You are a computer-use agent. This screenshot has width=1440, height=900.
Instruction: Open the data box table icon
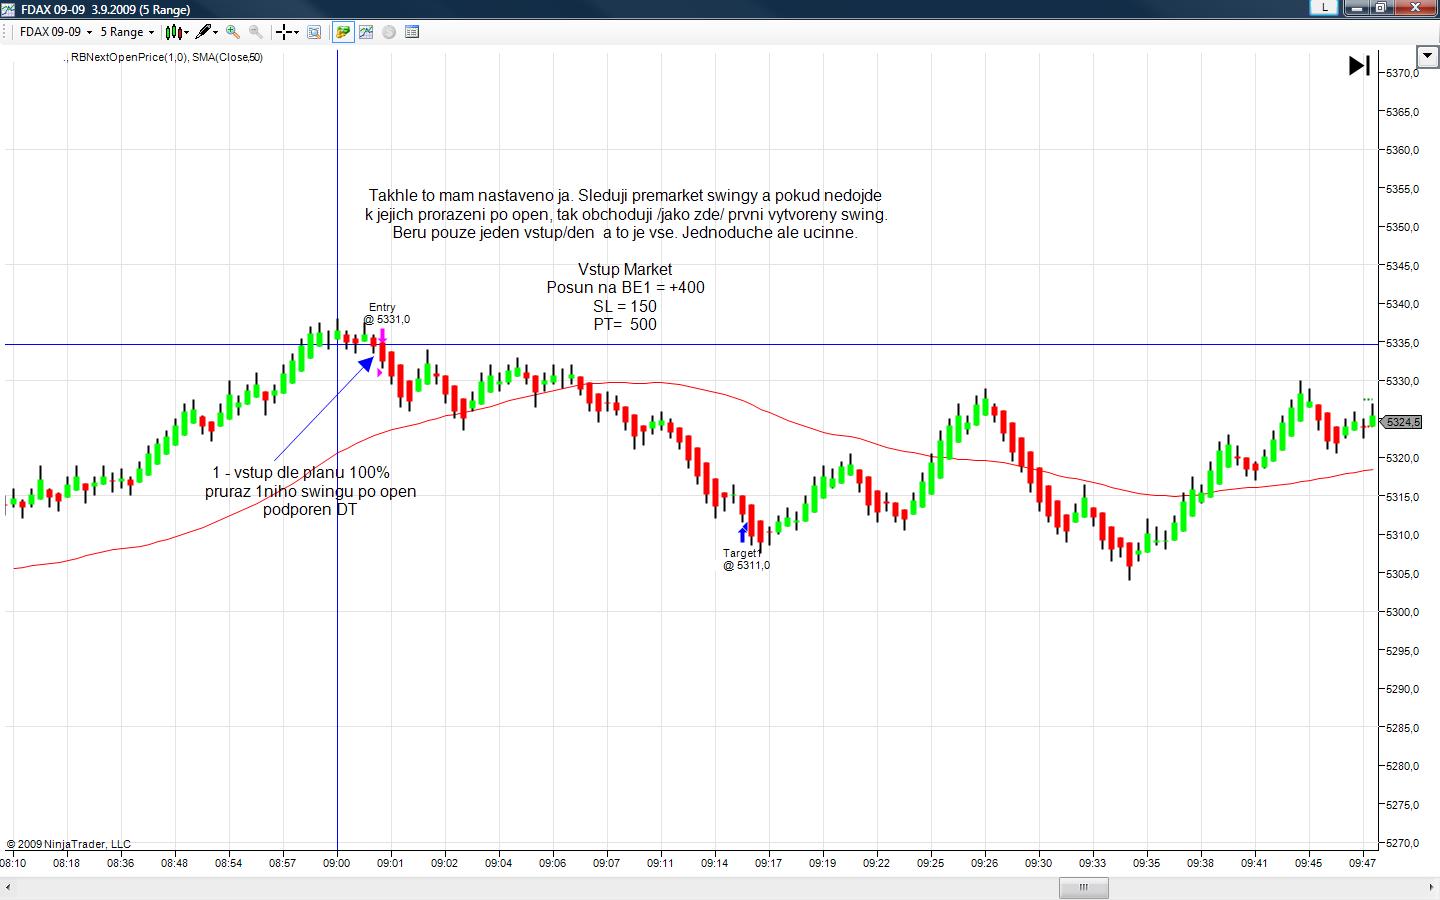[x=411, y=32]
